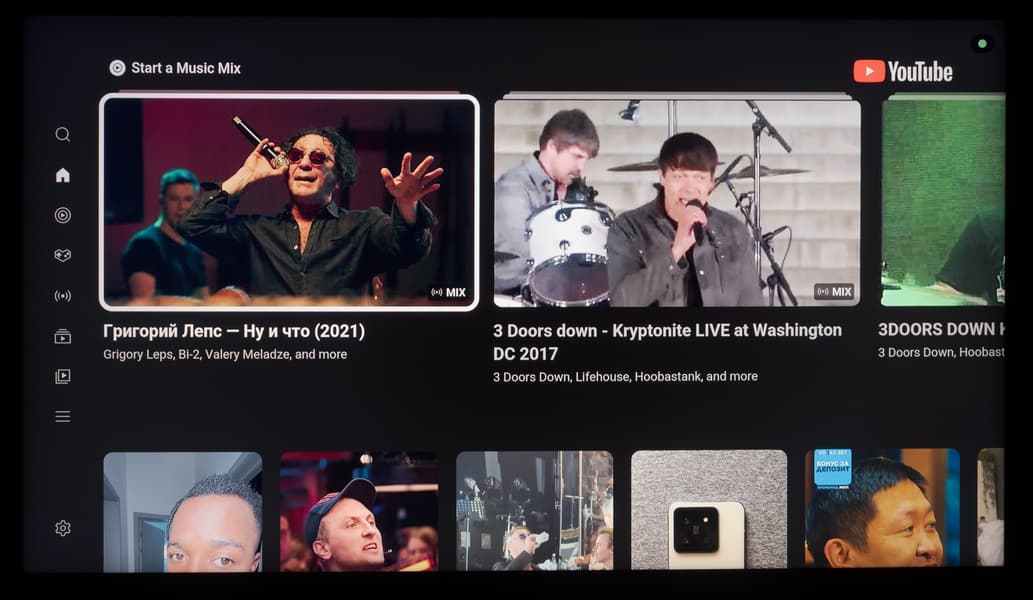Open the Music section sidebar icon
Viewport: 1033px width, 600px height.
click(63, 215)
